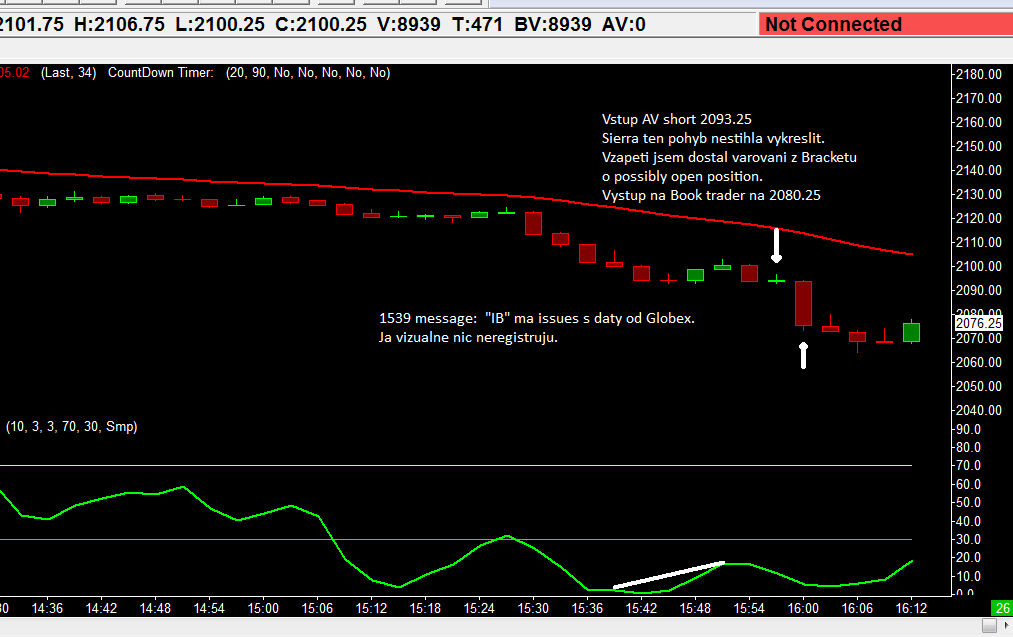Click the orange 30 oversold line
The image size is (1013, 637).
(x=455, y=539)
